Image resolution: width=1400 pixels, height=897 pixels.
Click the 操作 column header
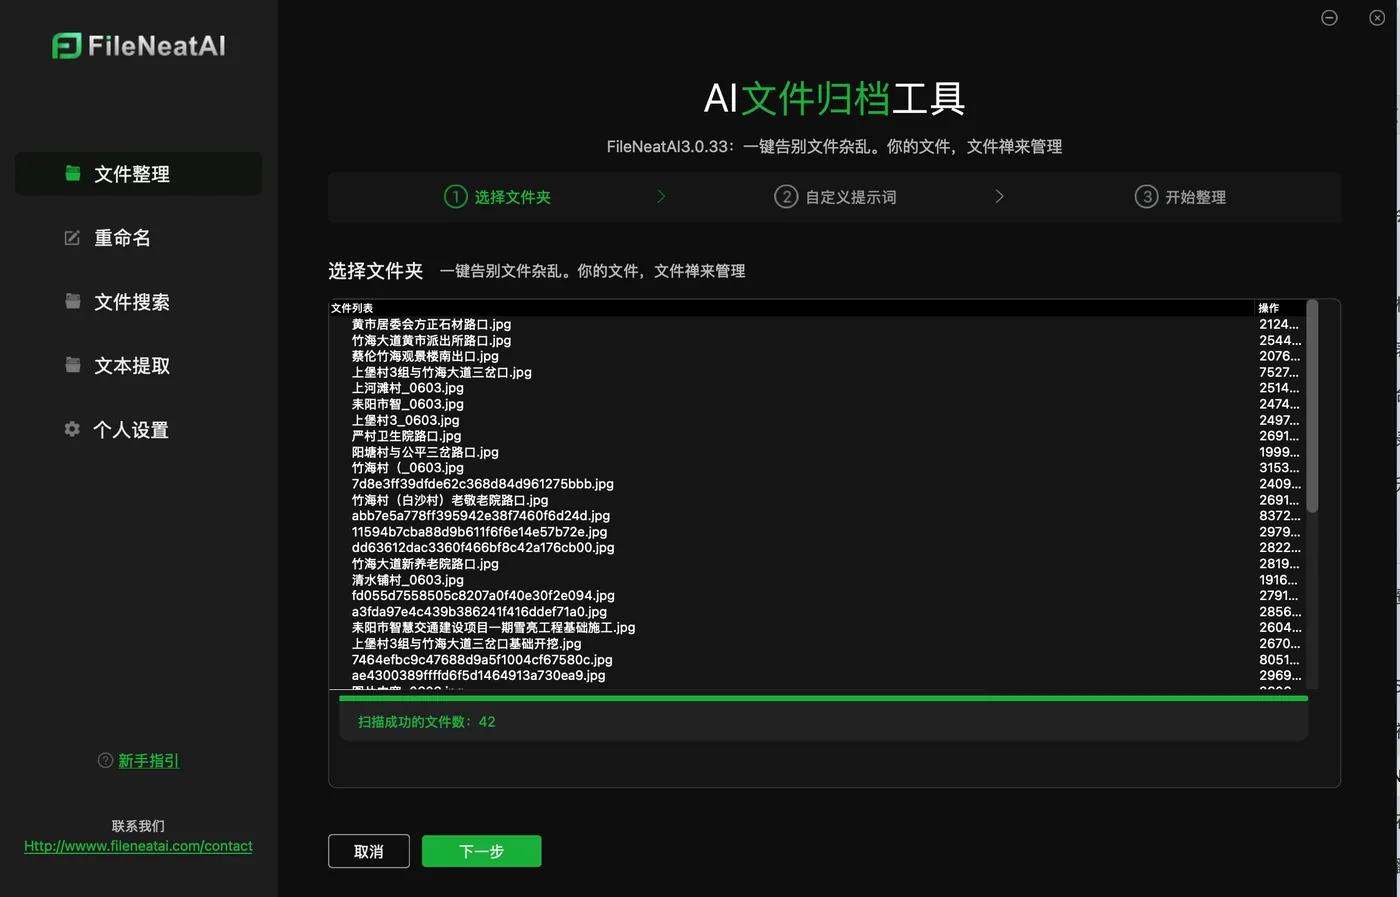click(x=1268, y=308)
